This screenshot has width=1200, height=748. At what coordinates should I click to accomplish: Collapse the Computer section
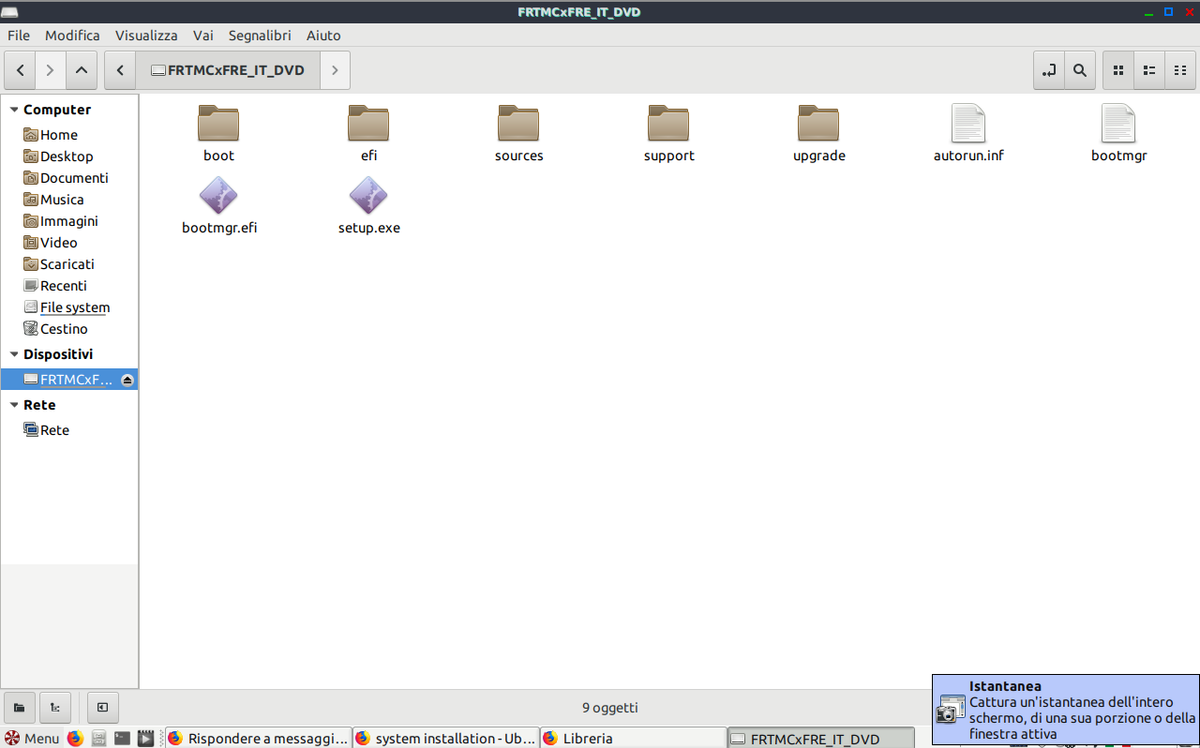pos(14,110)
